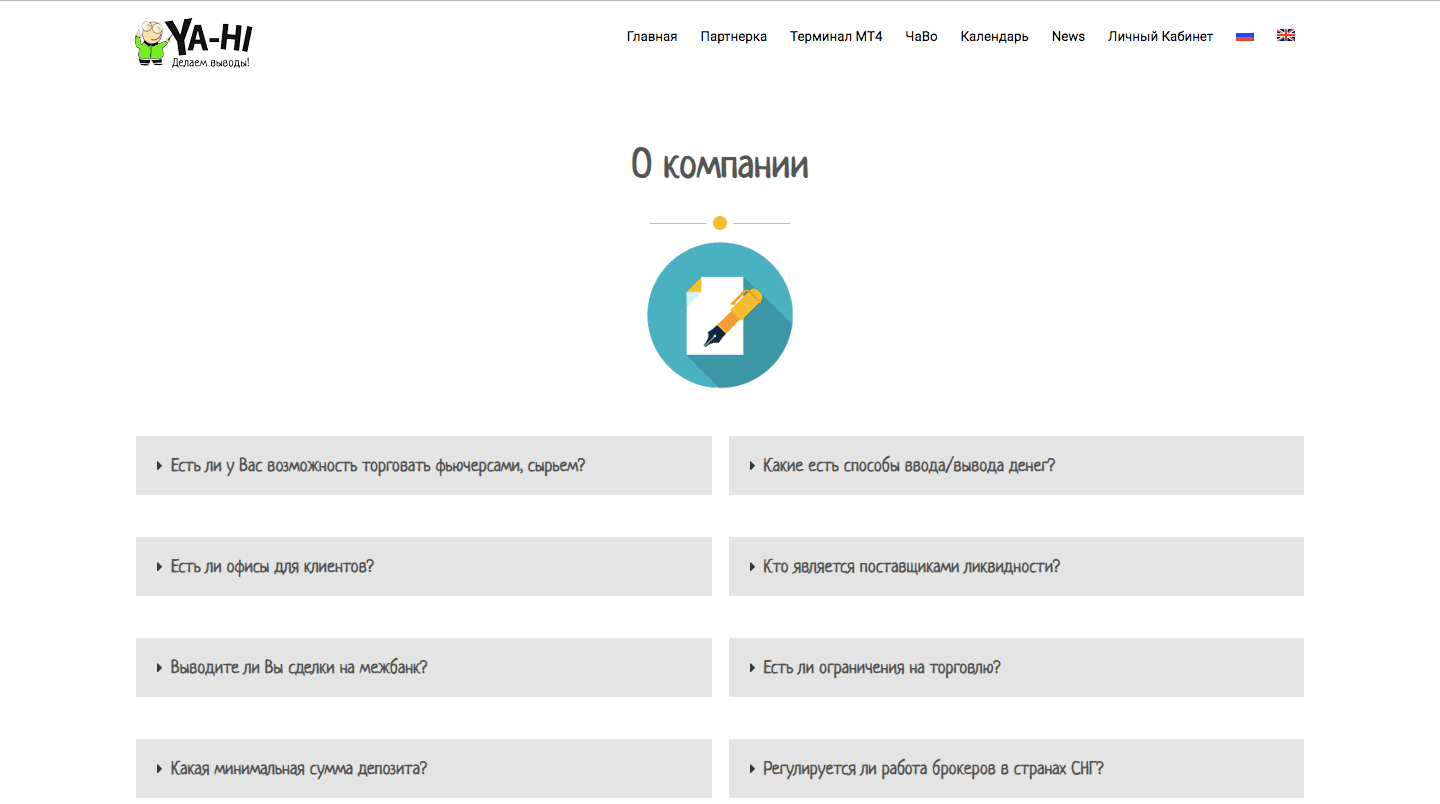Open the Календарь menu item

point(994,36)
